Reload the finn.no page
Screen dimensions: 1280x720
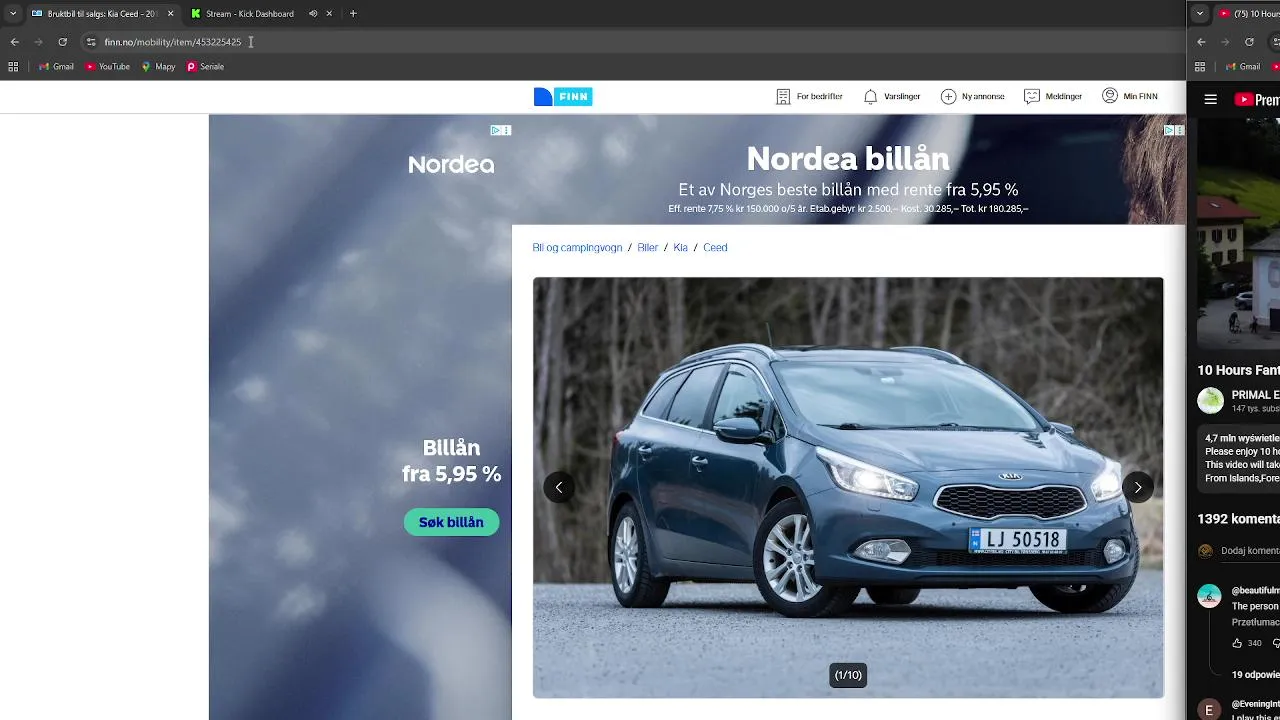[x=62, y=42]
